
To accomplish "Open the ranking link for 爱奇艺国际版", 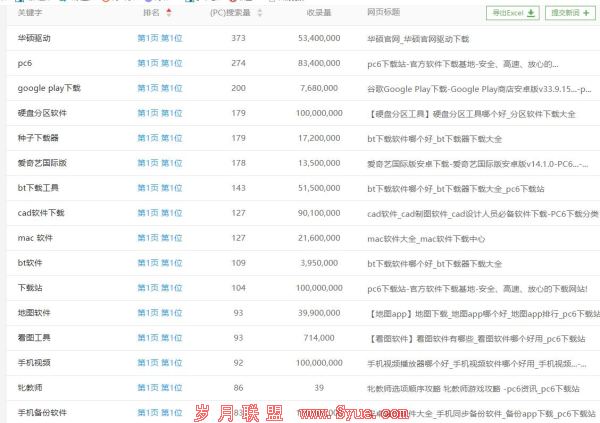I will (160, 163).
